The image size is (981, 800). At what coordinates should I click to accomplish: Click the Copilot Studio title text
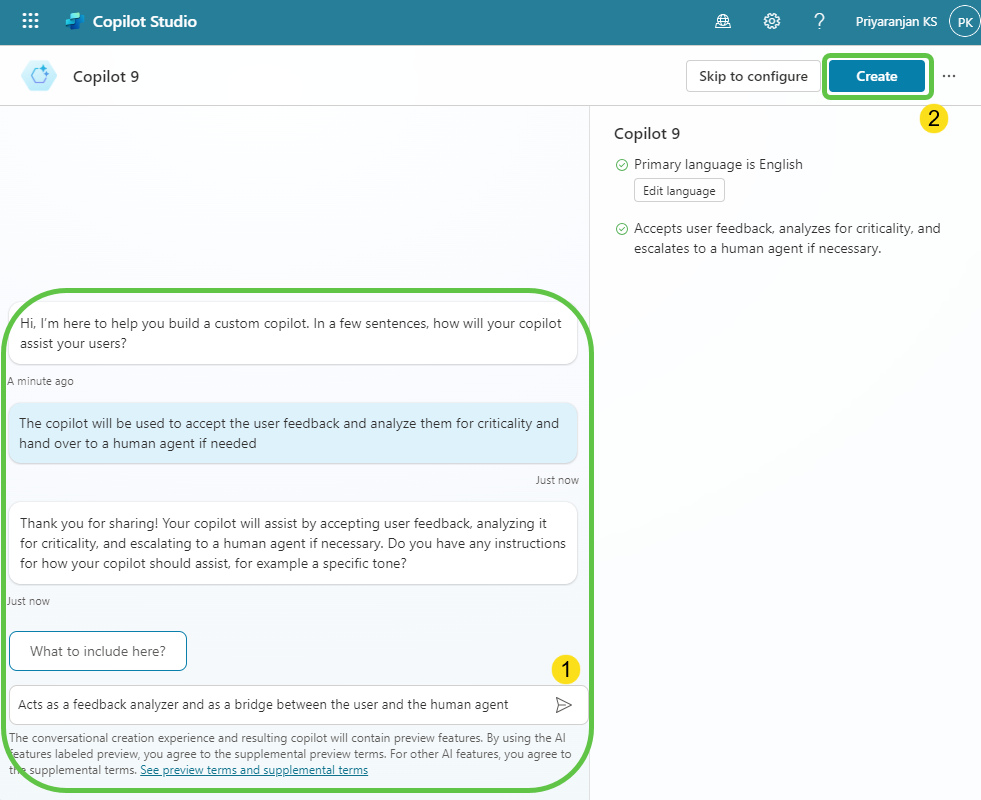(x=145, y=21)
